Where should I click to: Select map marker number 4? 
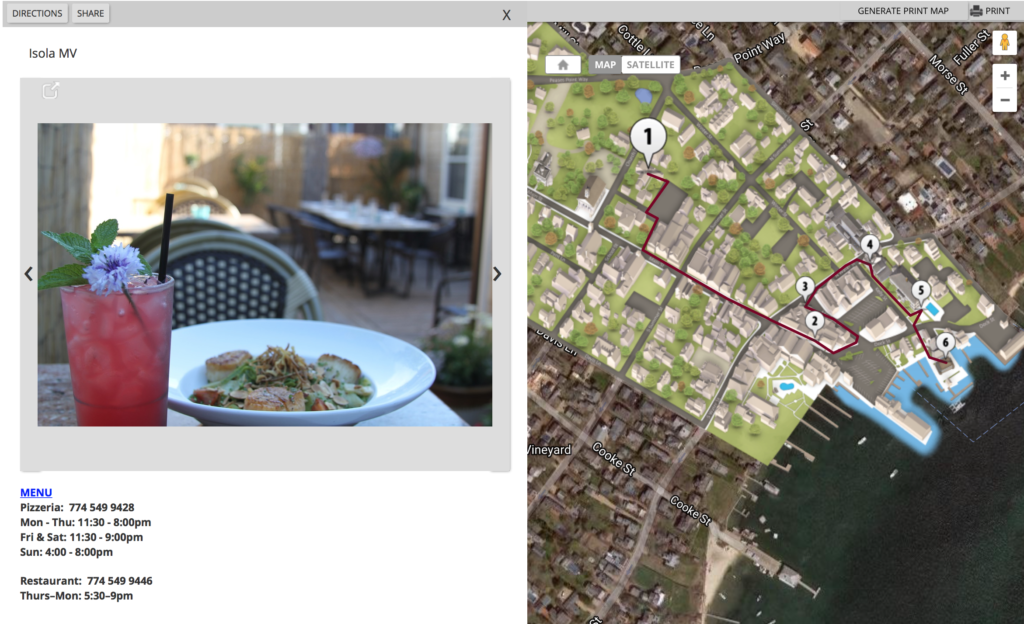[x=869, y=245]
